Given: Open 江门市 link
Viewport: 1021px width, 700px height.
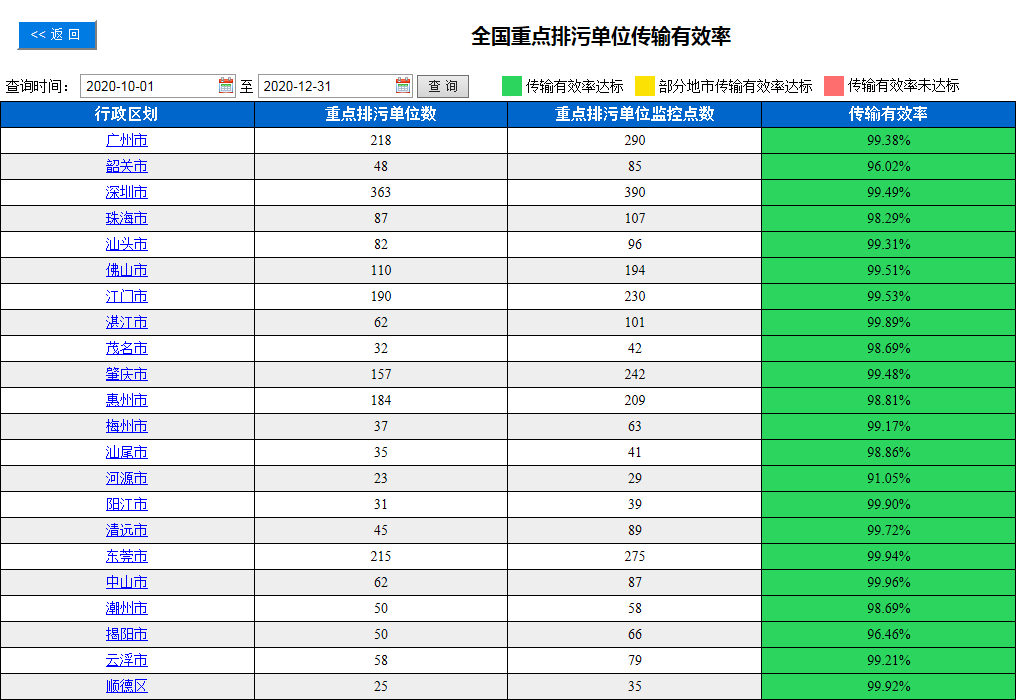Looking at the screenshot, I should 127,296.
